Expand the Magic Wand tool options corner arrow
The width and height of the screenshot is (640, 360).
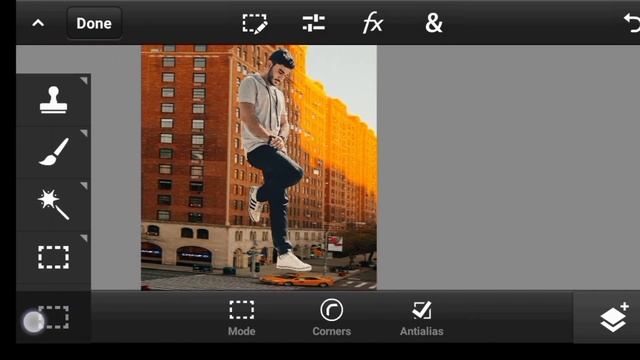pyautogui.click(x=84, y=186)
